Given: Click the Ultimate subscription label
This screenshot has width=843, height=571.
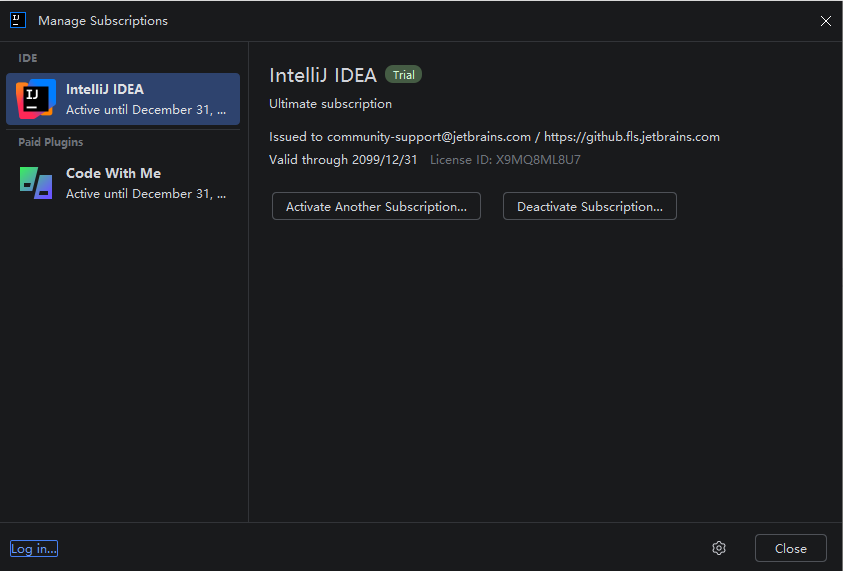Looking at the screenshot, I should pyautogui.click(x=330, y=104).
